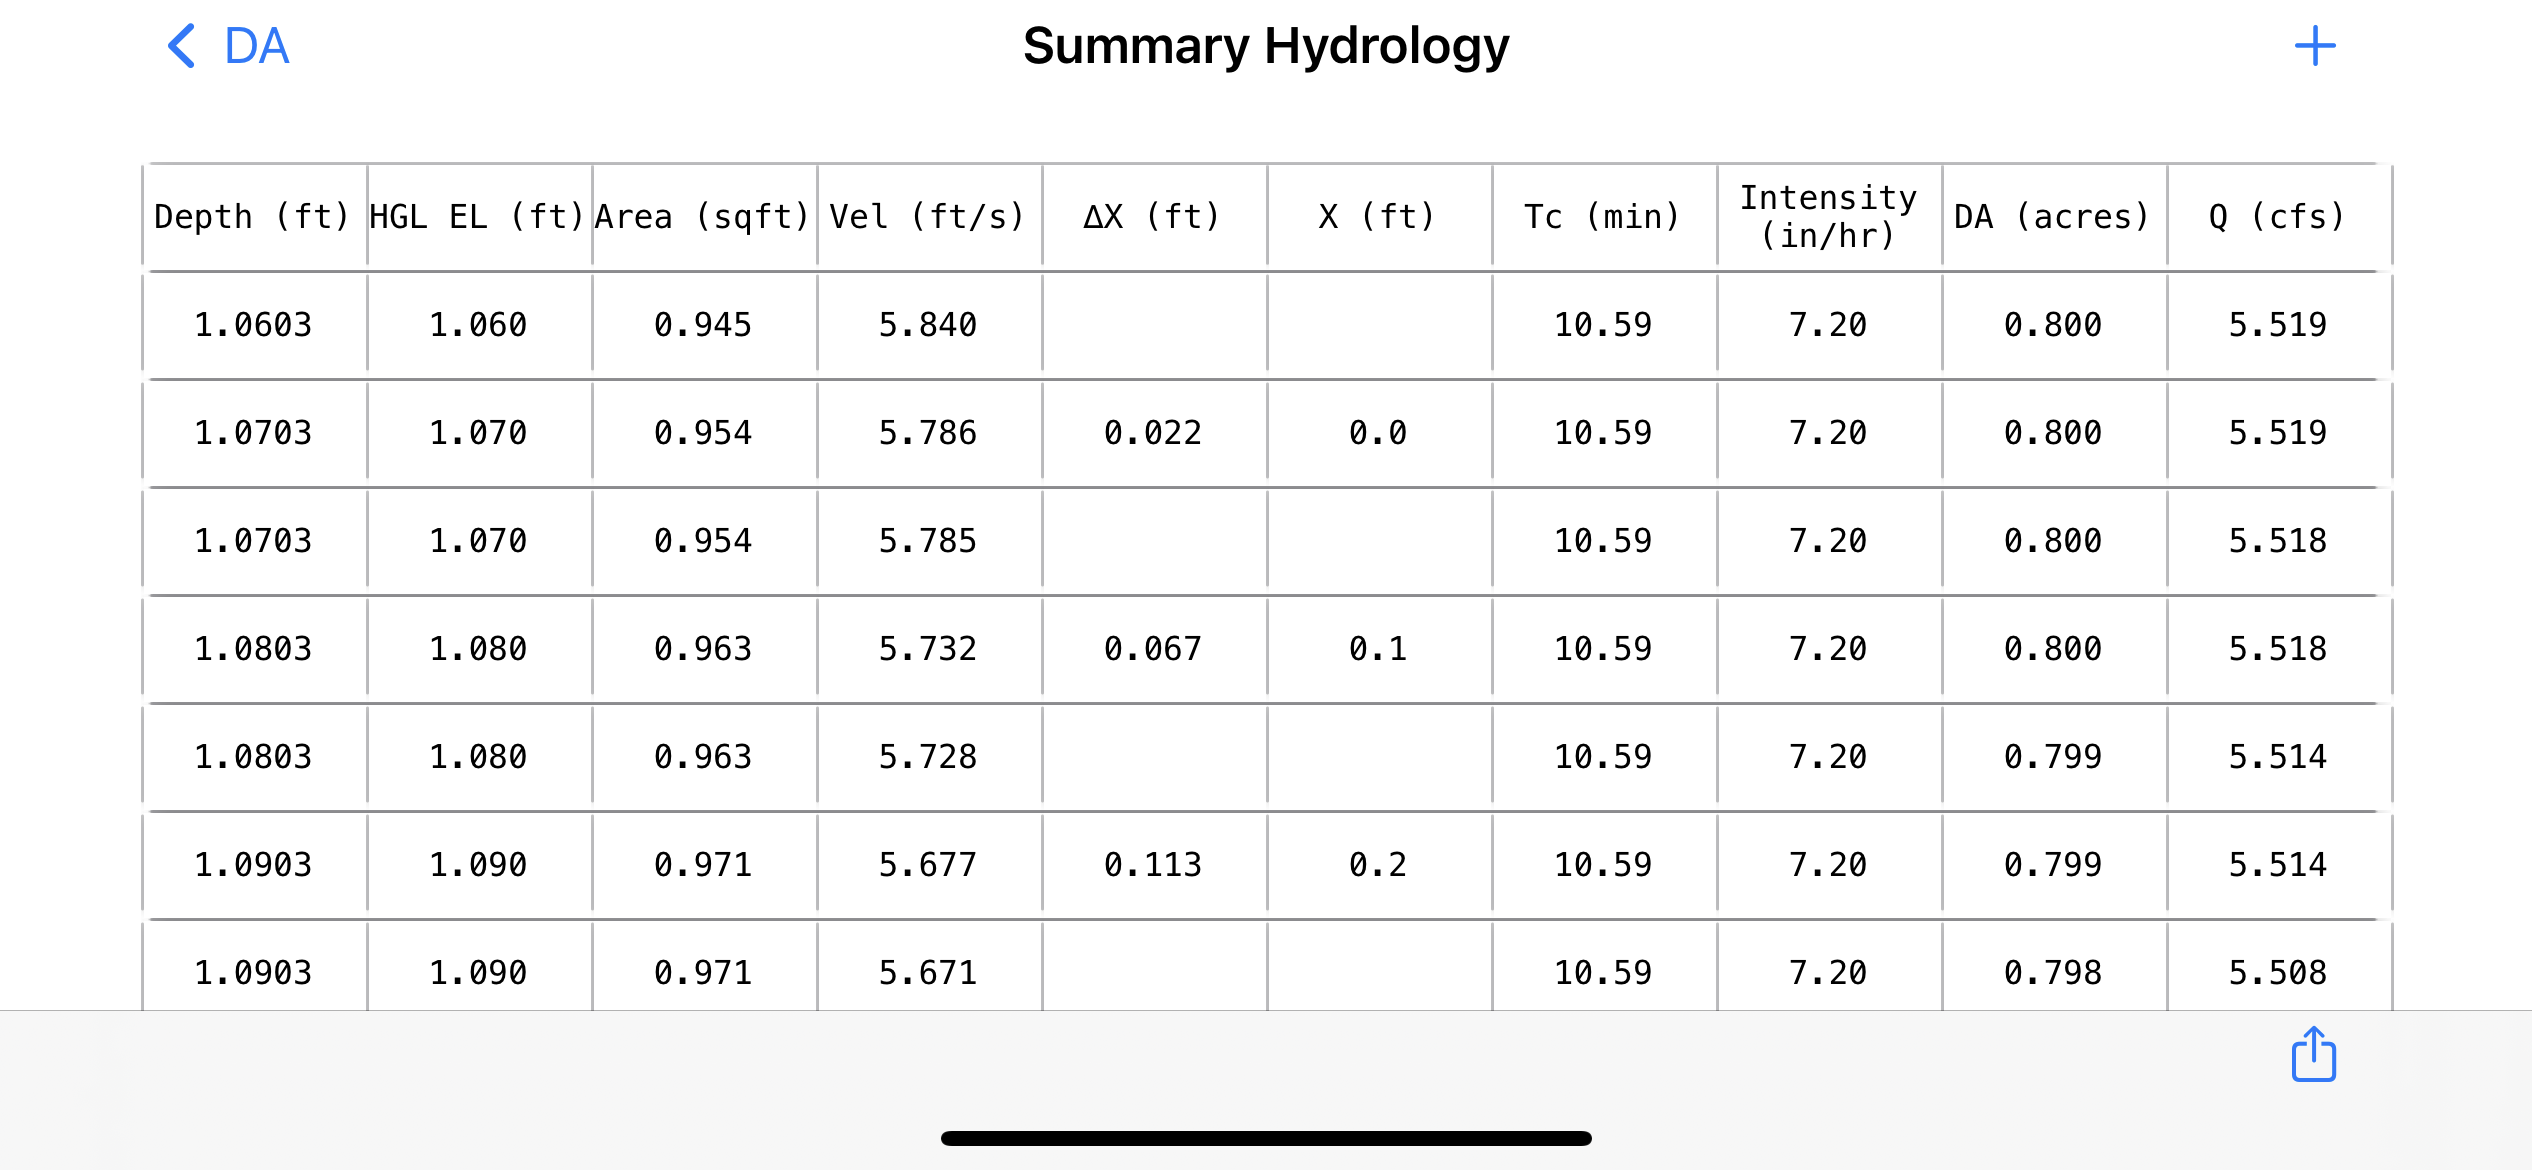Tap the plus add icon
Image resolution: width=2532 pixels, height=1170 pixels.
(x=2314, y=46)
